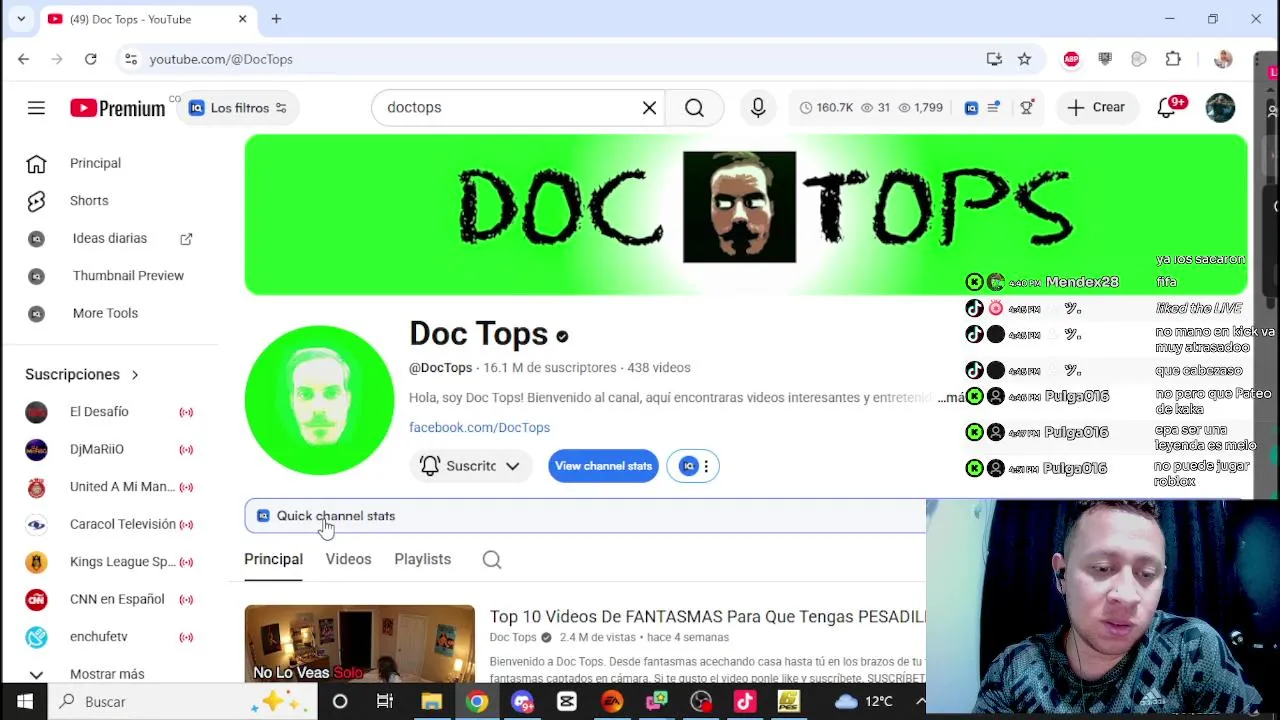
Task: Open Ideas diarias in sidebar
Action: [110, 238]
